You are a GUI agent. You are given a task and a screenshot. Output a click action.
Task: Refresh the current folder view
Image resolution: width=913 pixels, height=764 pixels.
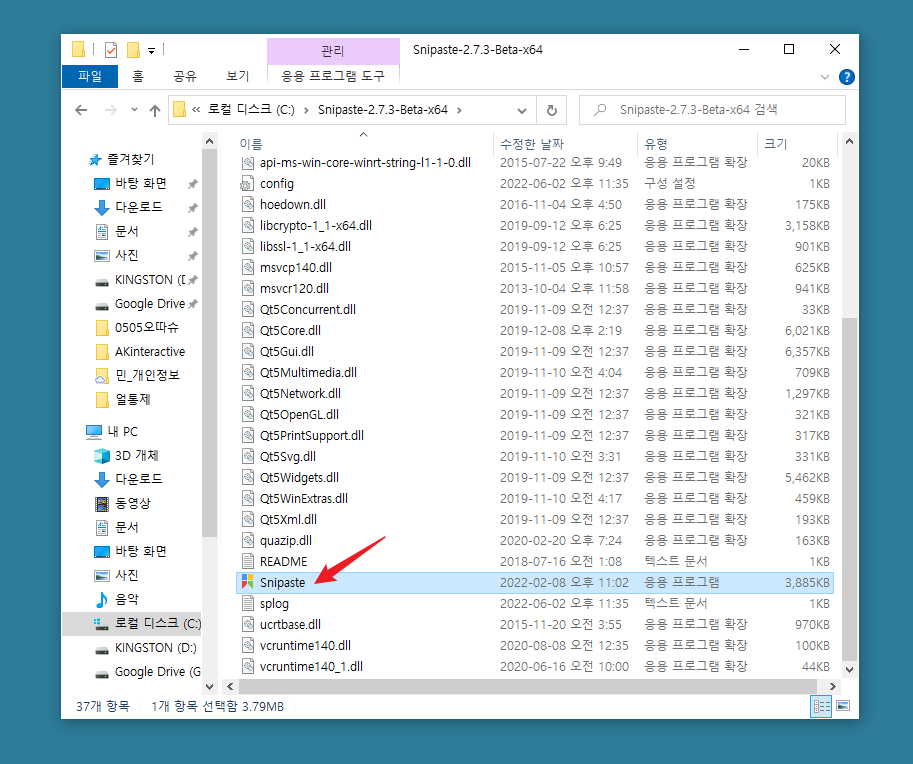[x=551, y=110]
